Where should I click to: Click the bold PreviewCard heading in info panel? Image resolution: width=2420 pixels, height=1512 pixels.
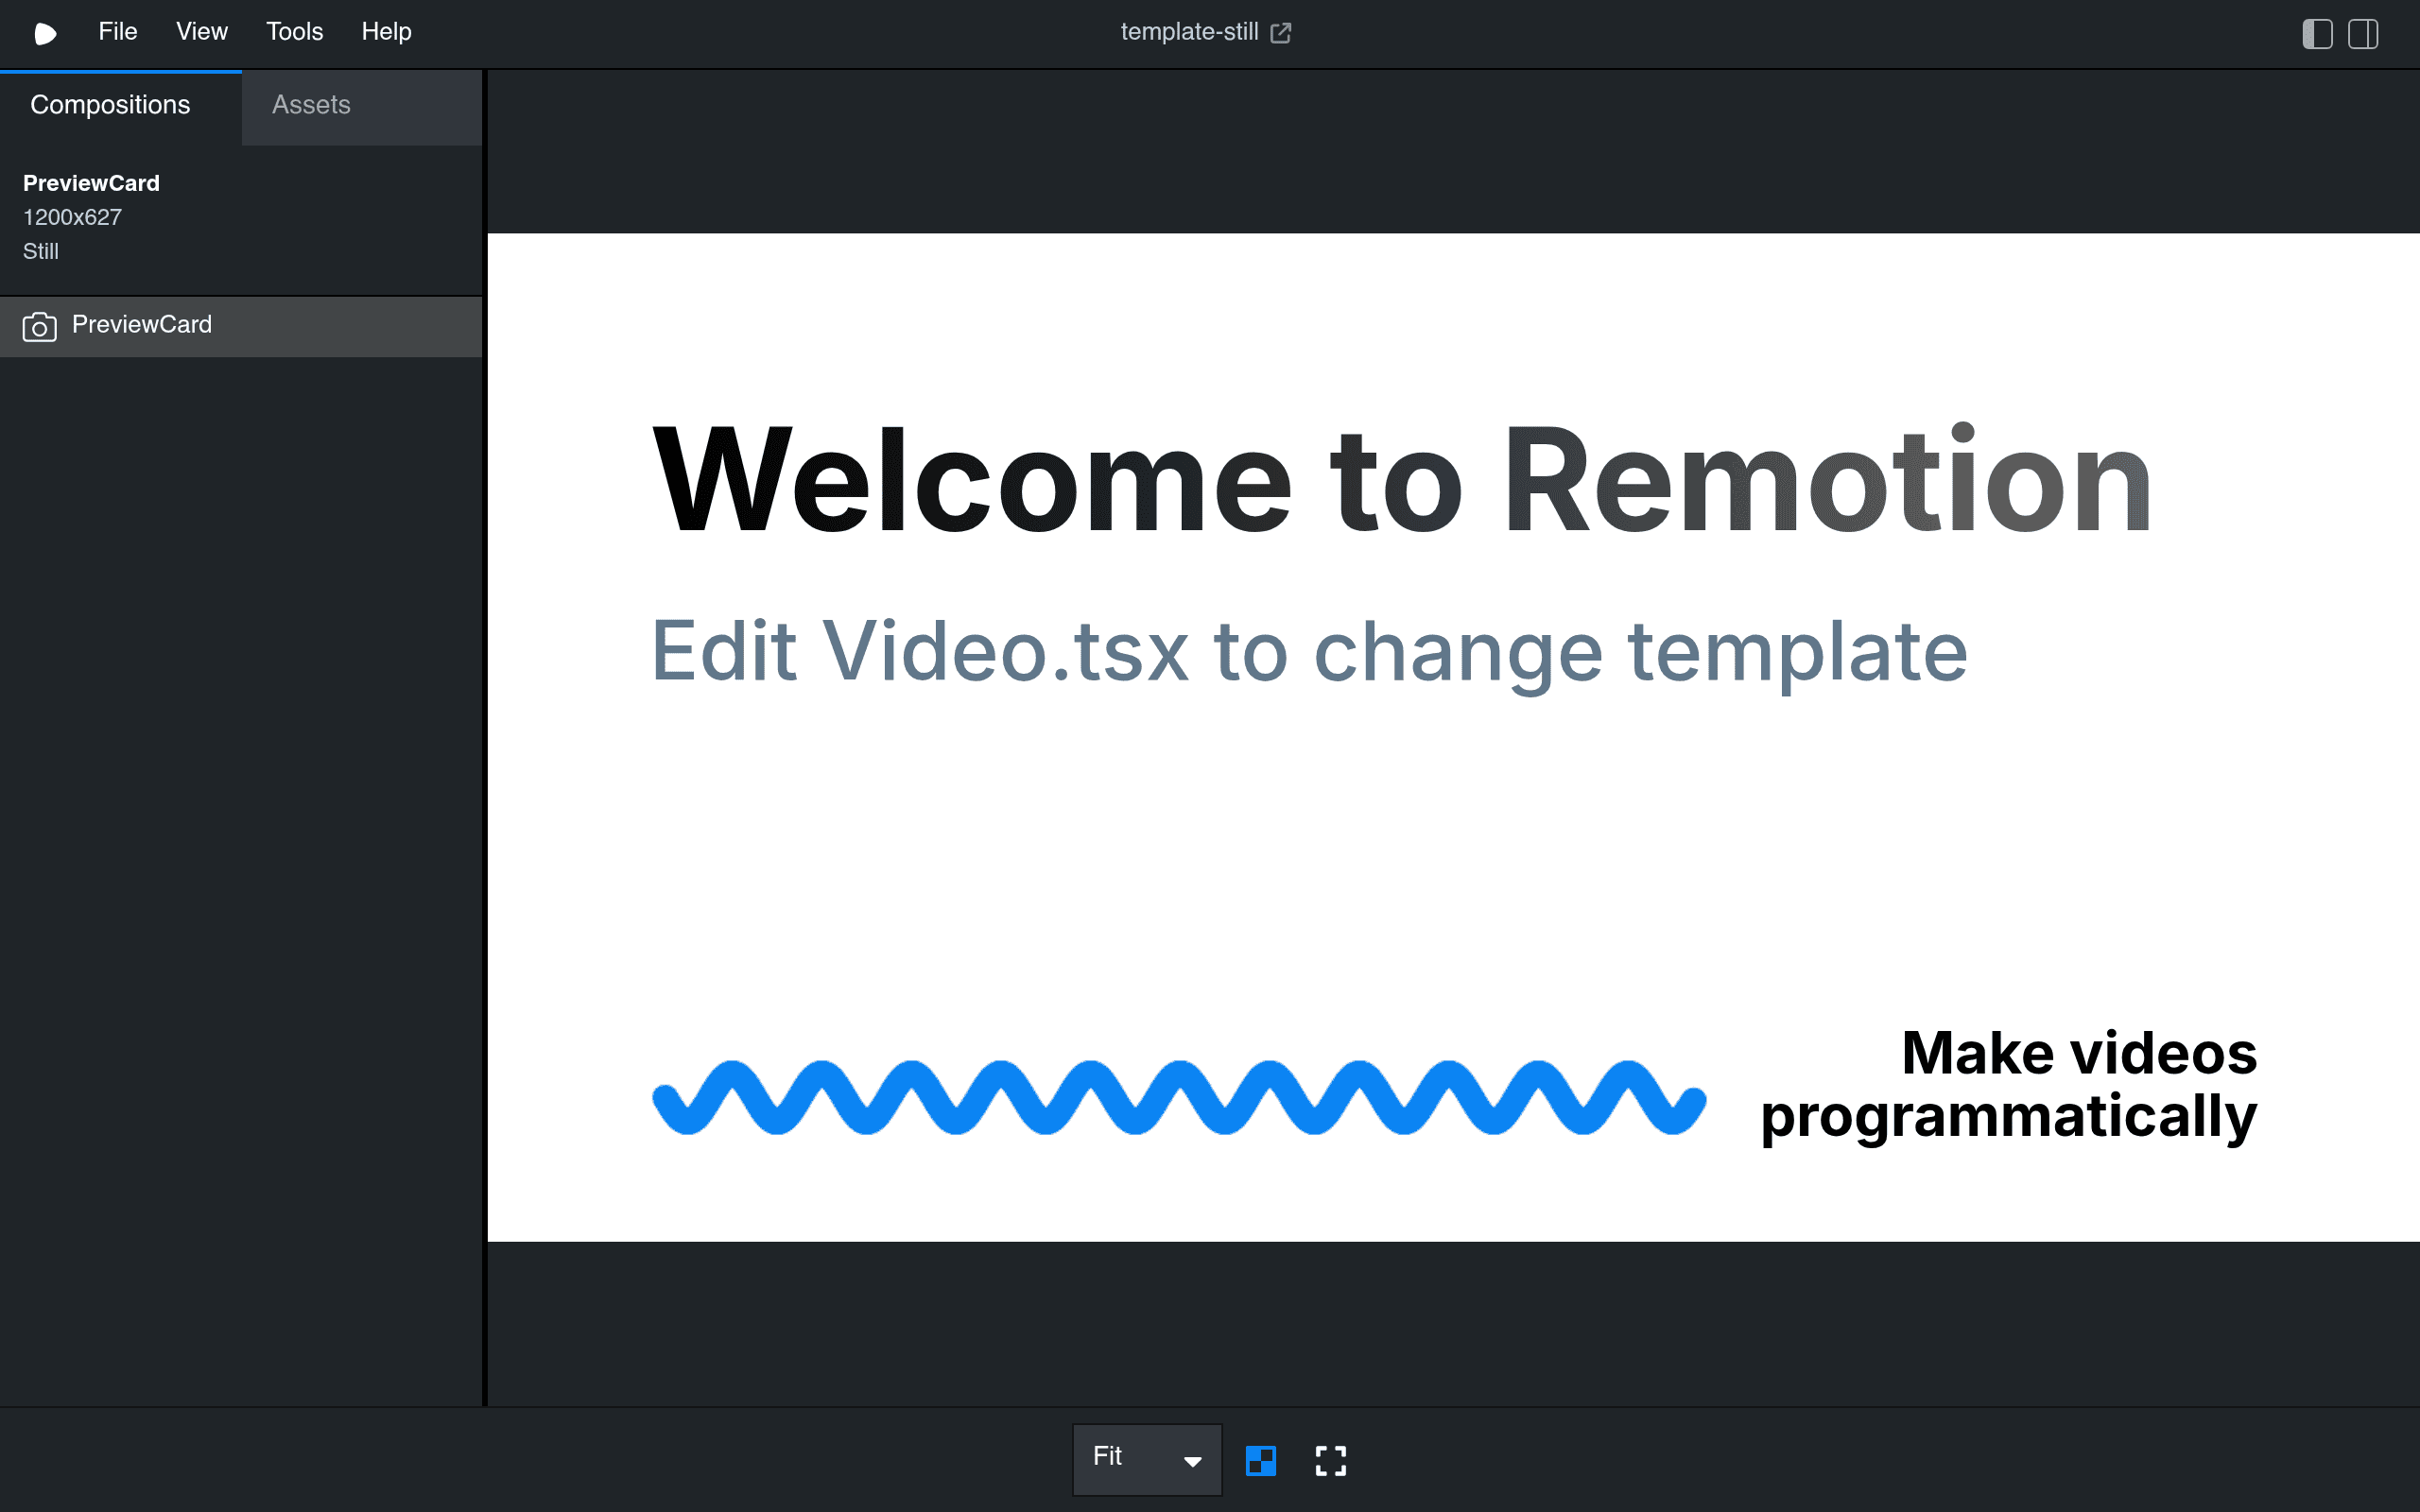click(91, 183)
